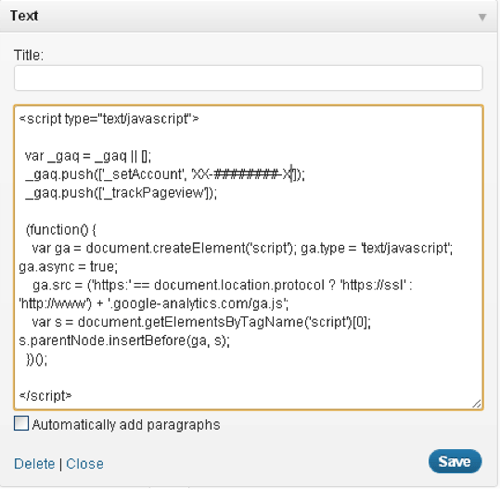Collapse the Text widget with the arrow

tap(482, 17)
